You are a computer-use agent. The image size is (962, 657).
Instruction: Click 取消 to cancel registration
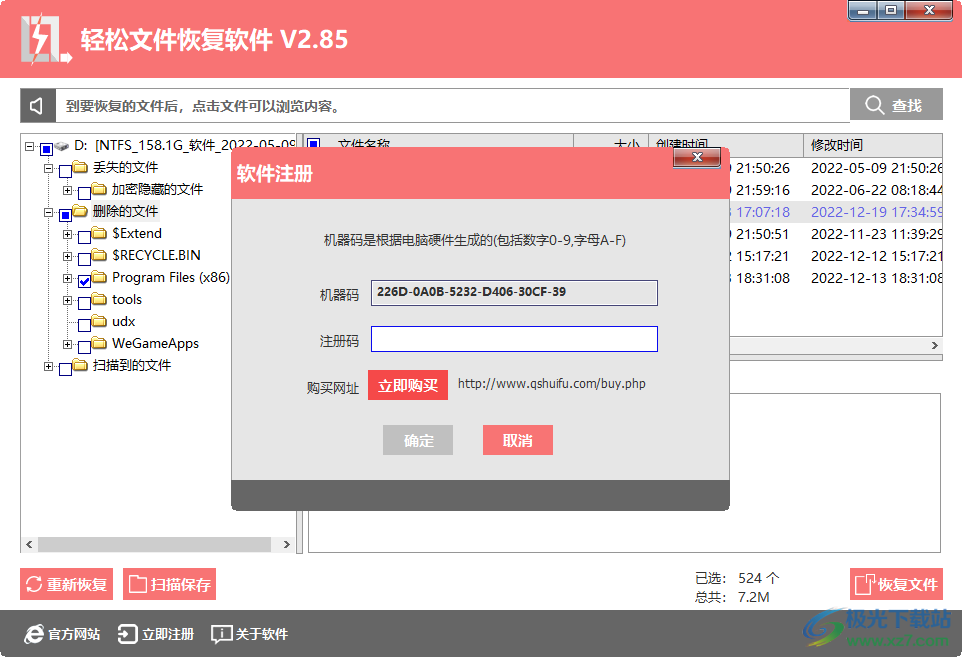(x=517, y=440)
